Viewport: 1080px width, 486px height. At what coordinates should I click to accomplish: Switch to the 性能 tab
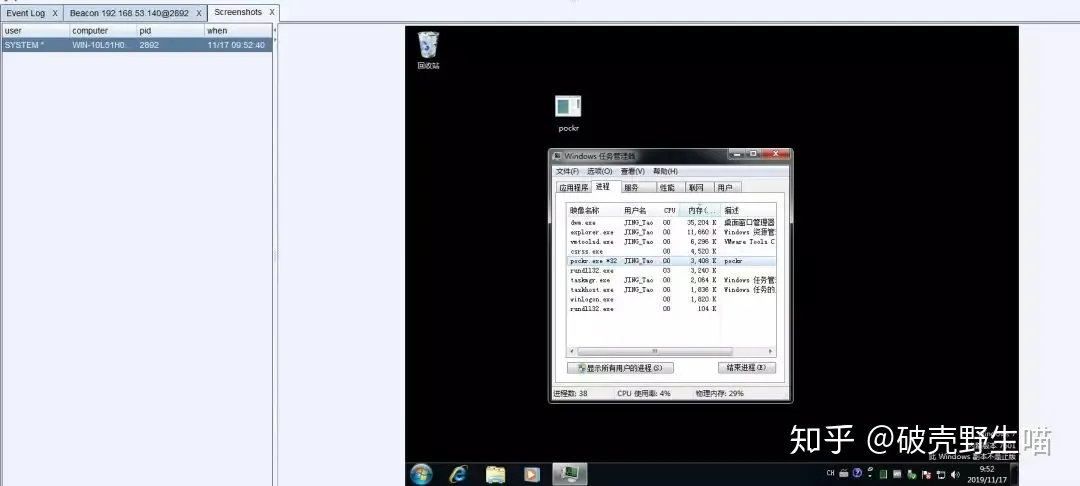click(667, 188)
